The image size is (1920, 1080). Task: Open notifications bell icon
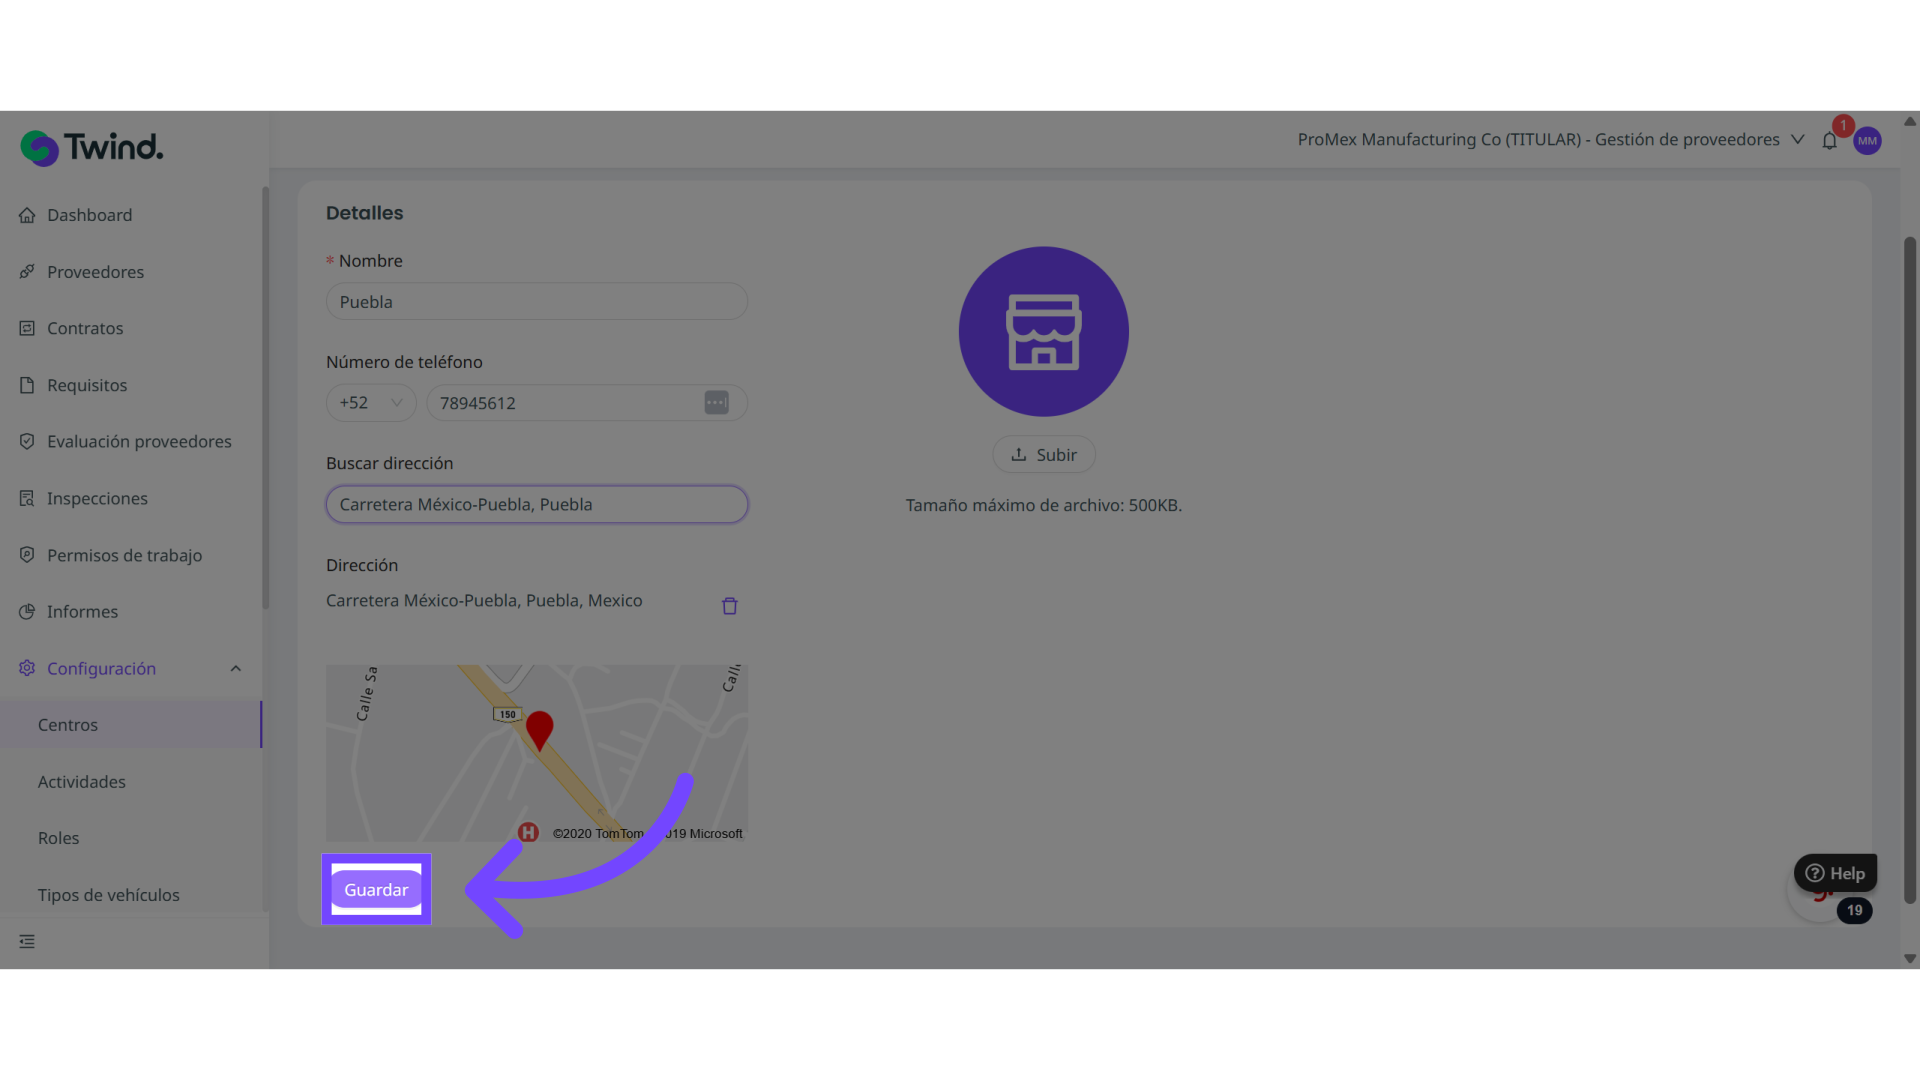(1829, 141)
